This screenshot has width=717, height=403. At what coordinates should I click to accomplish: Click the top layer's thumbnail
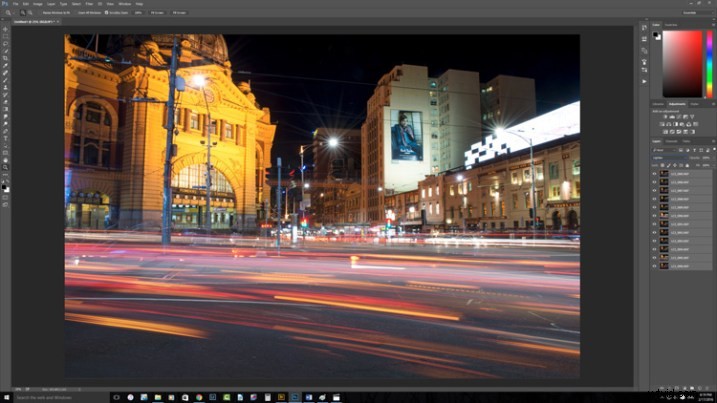pos(664,174)
